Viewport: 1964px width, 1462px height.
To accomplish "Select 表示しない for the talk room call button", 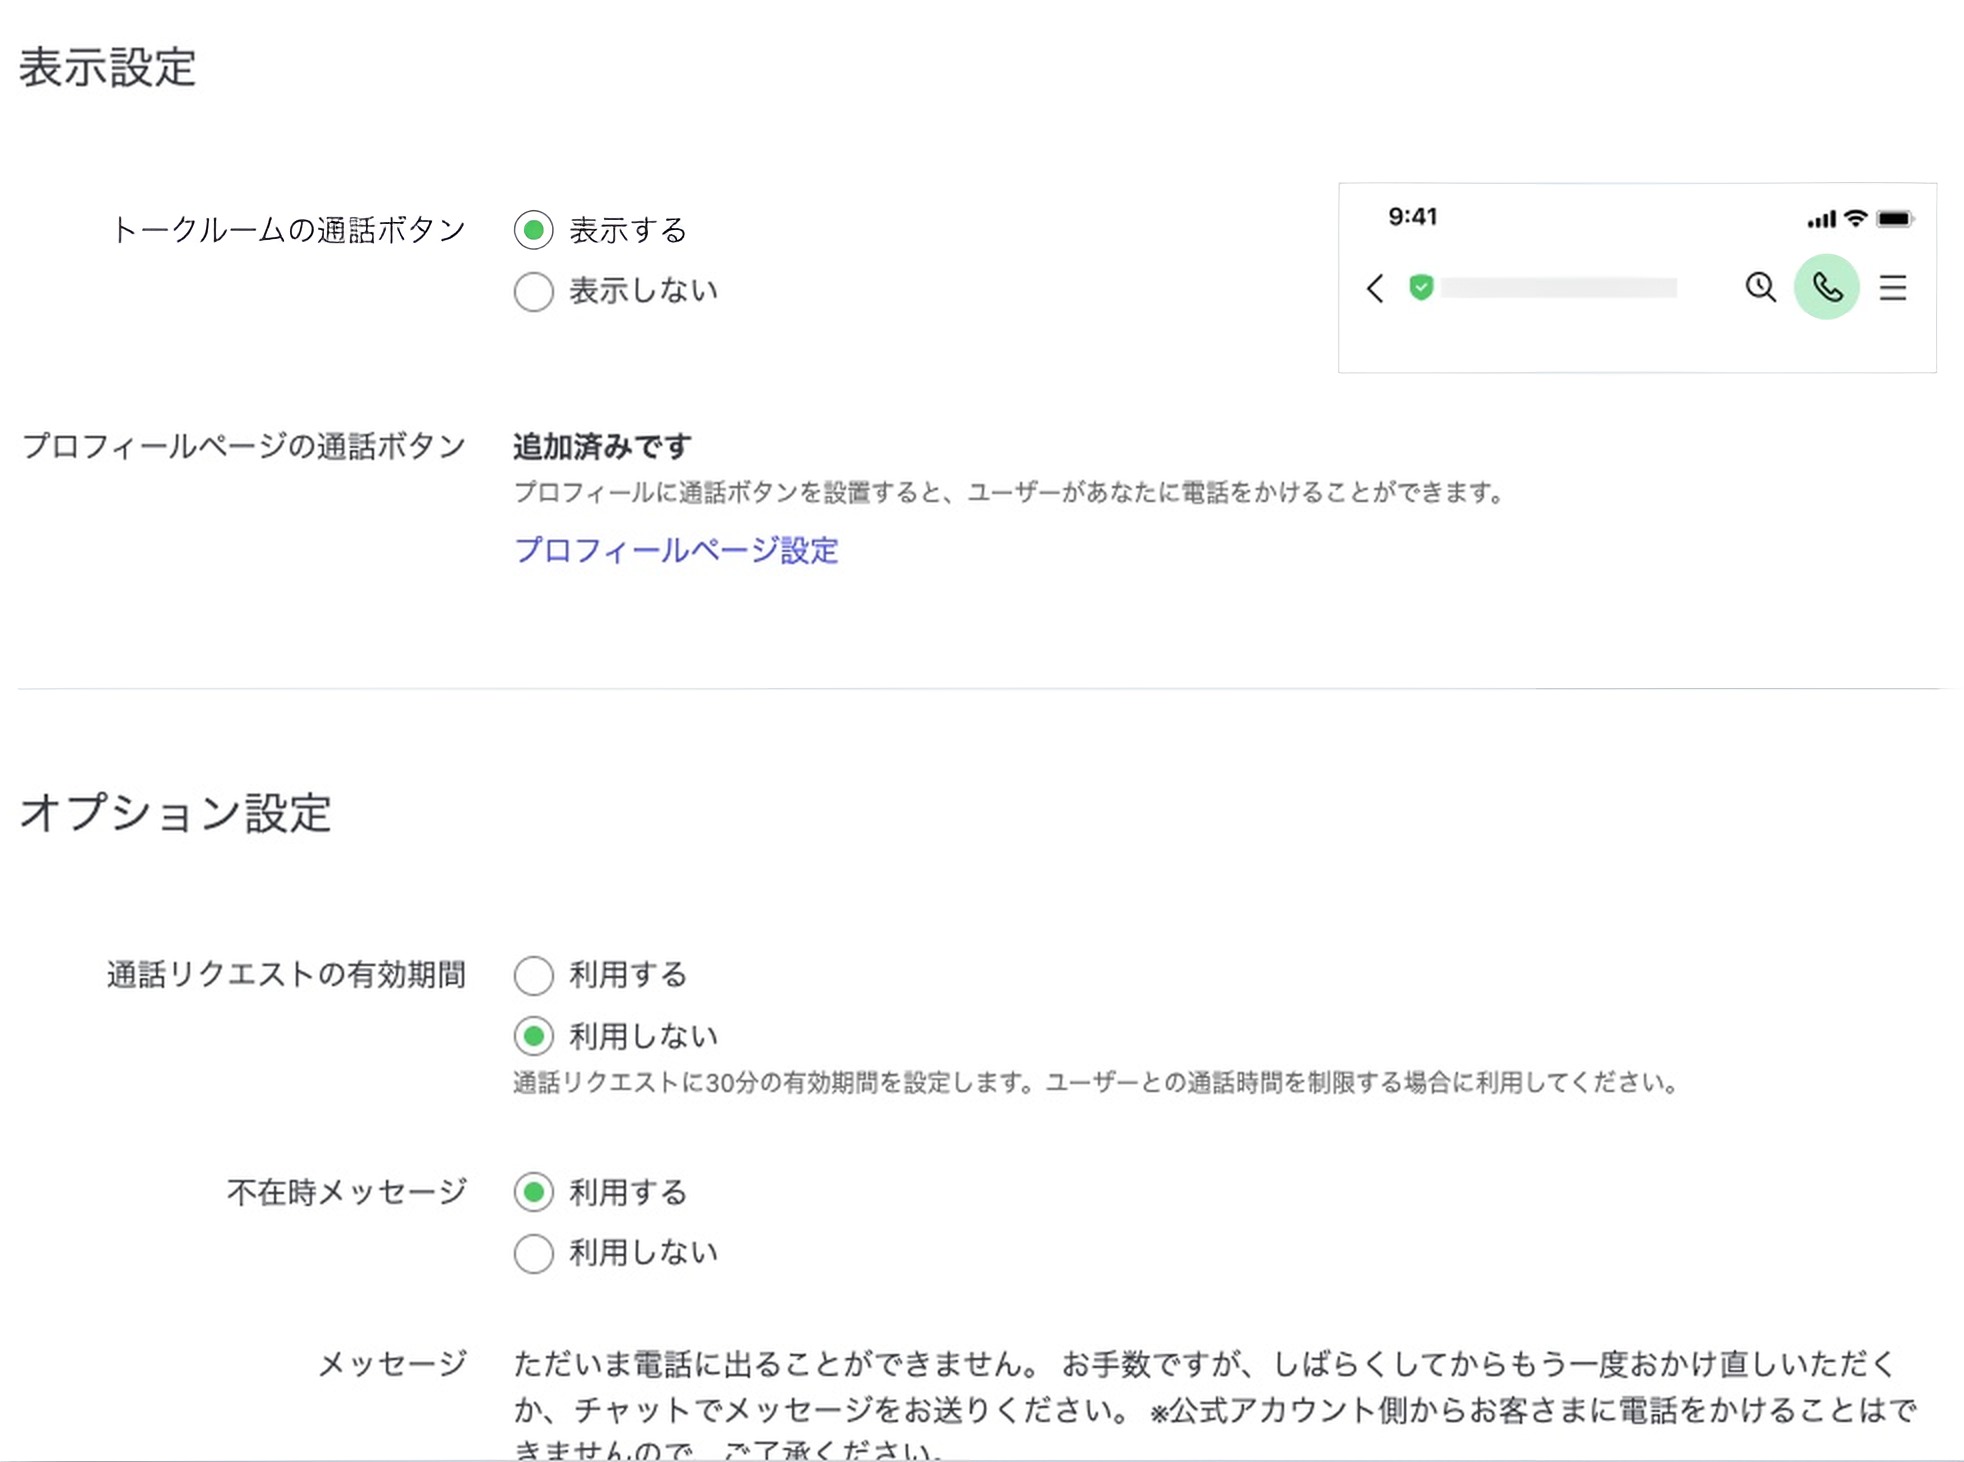I will coord(533,291).
